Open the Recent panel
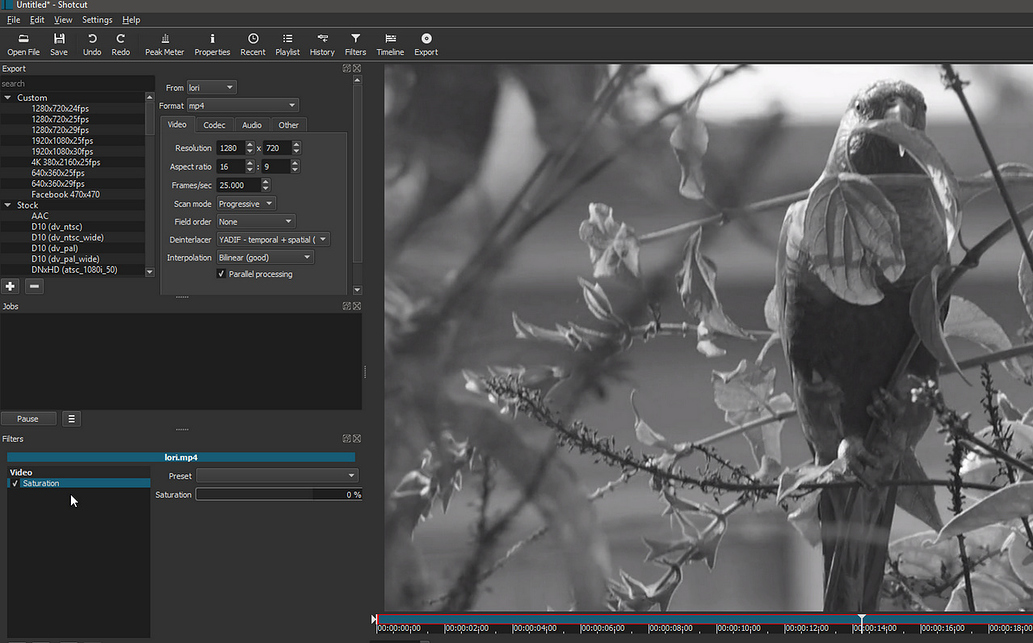Image resolution: width=1033 pixels, height=643 pixels. click(x=252, y=42)
